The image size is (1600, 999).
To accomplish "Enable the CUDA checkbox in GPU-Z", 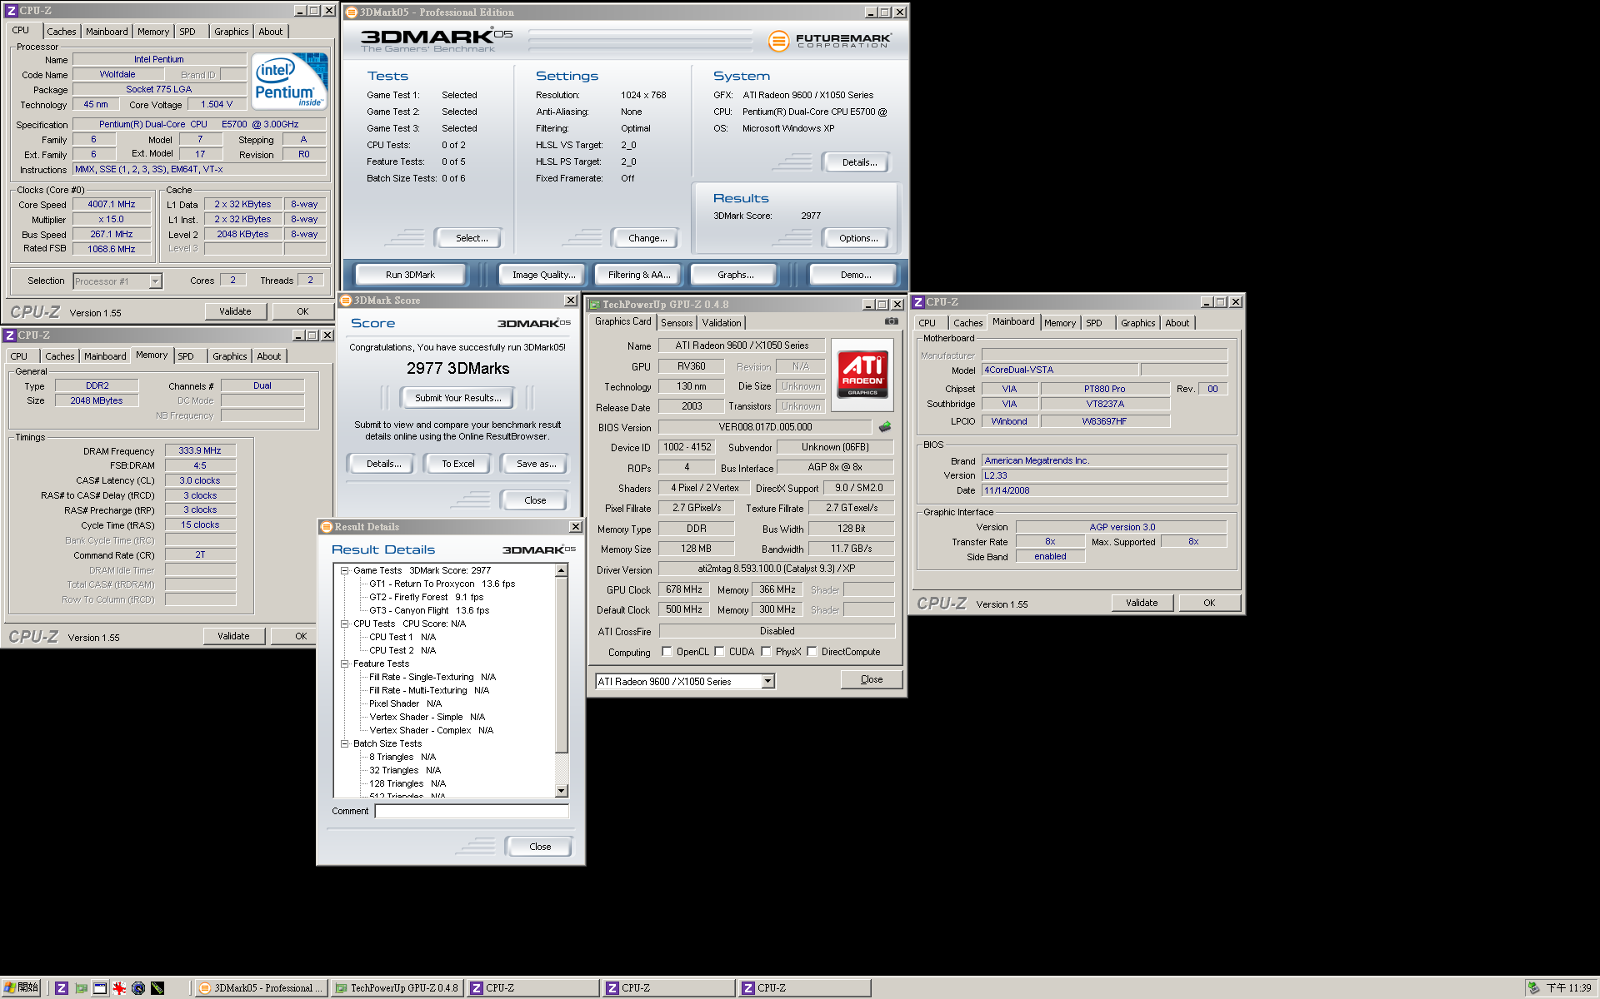I will pos(719,652).
